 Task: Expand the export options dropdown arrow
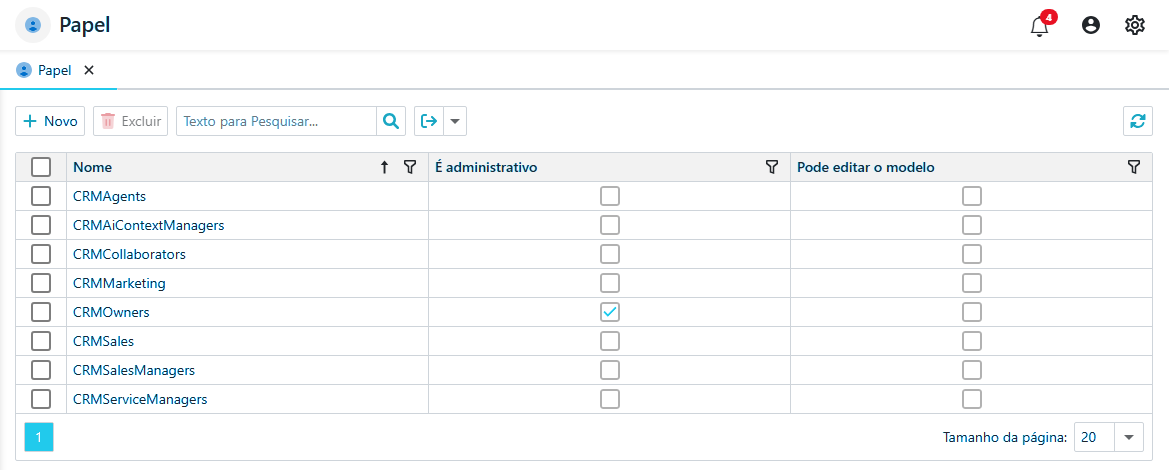pos(456,121)
